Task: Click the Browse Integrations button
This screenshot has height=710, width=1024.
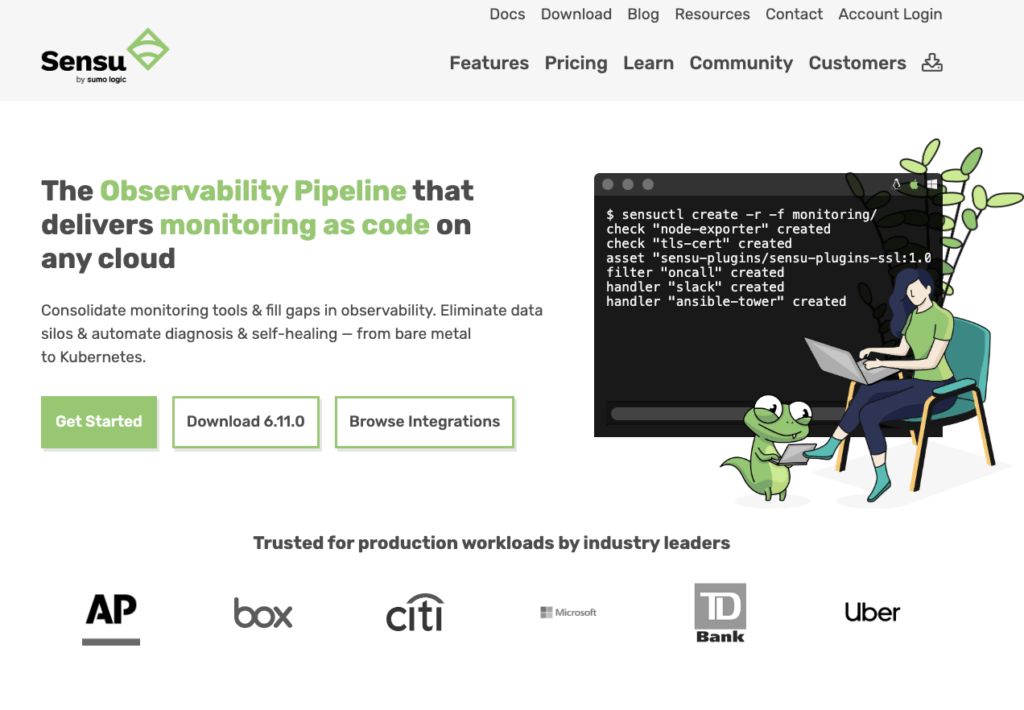Action: coord(424,422)
